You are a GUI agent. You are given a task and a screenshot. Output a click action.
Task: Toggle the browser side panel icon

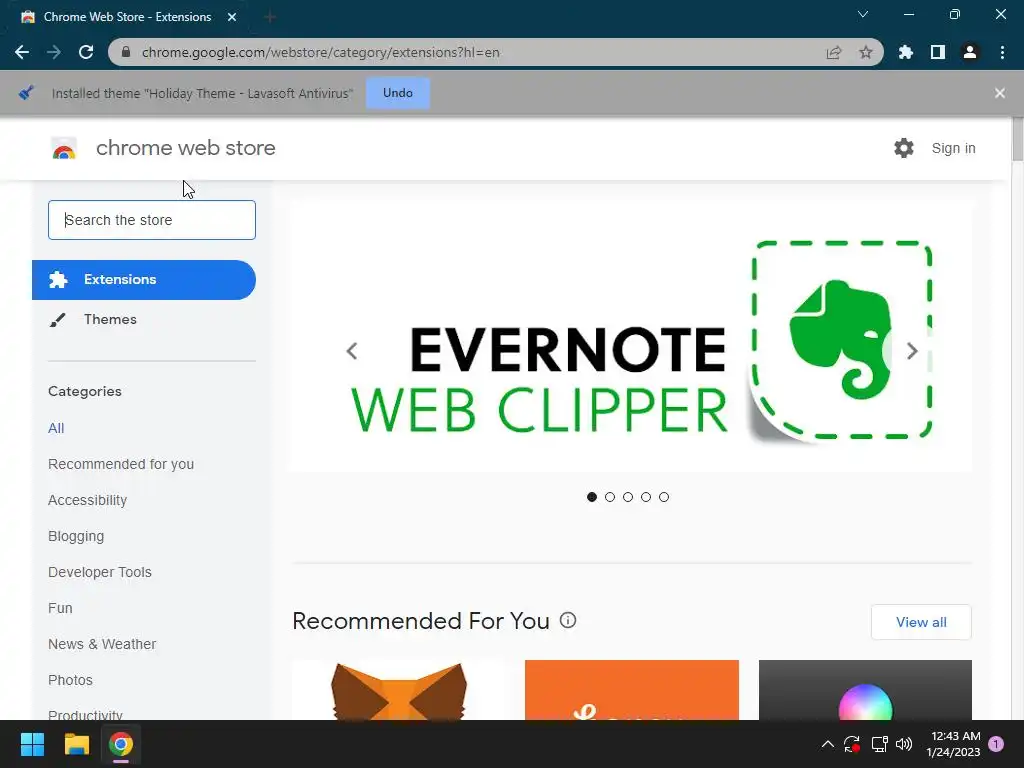937,52
